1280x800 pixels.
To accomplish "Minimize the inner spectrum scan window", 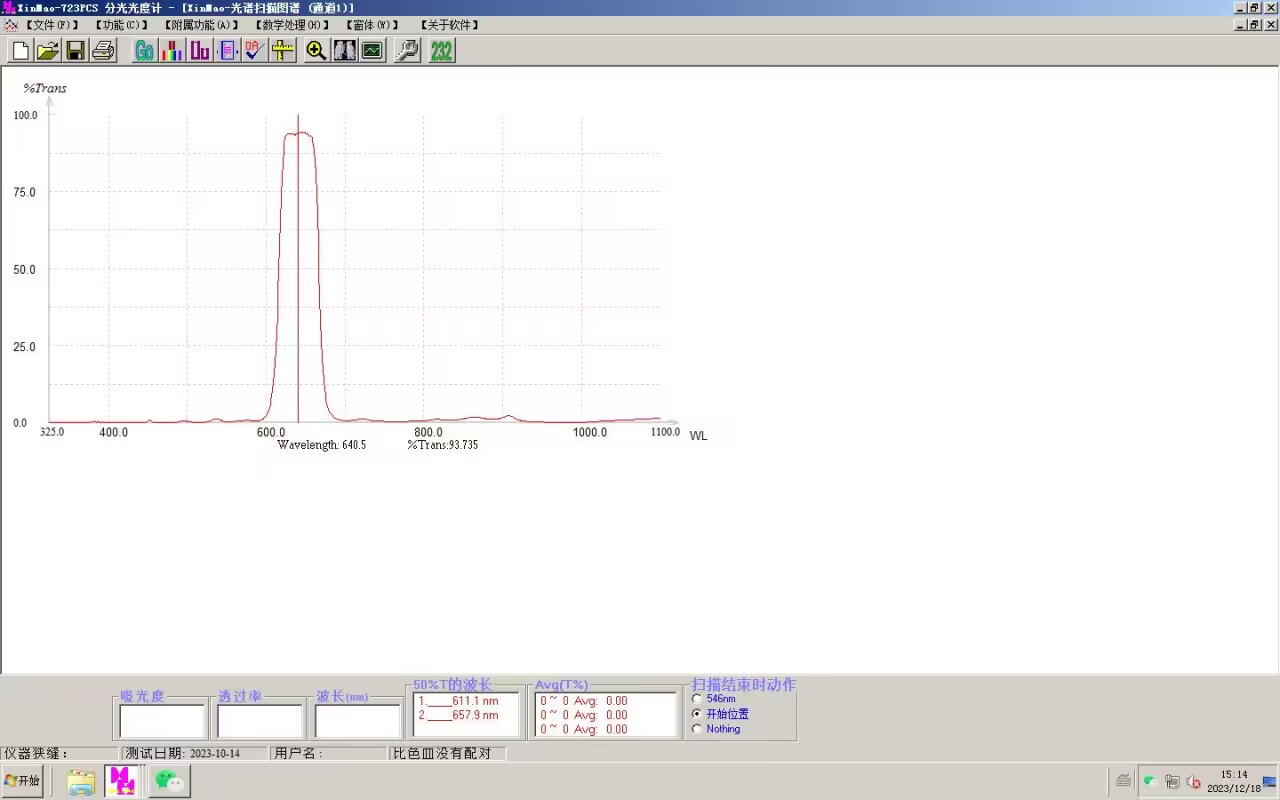I will [1239, 25].
